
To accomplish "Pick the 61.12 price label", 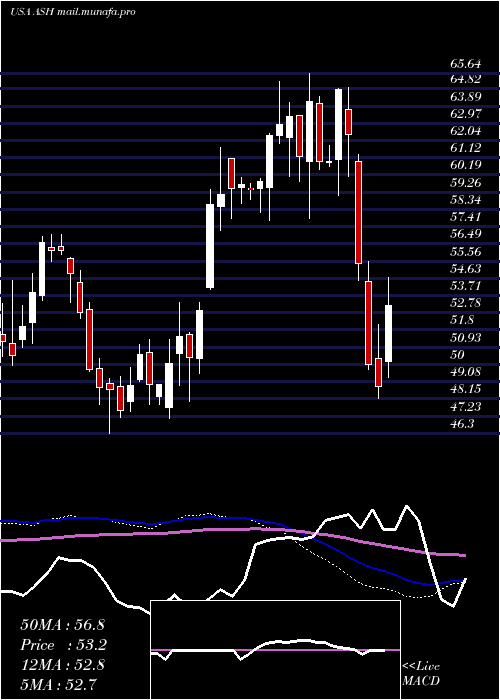I will (466, 148).
